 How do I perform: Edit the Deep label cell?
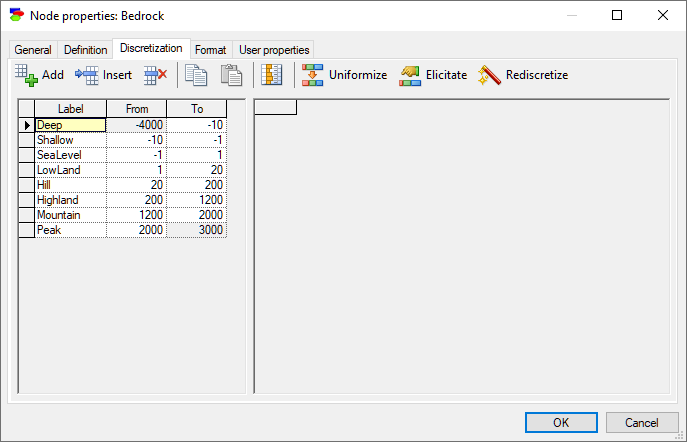click(x=71, y=125)
